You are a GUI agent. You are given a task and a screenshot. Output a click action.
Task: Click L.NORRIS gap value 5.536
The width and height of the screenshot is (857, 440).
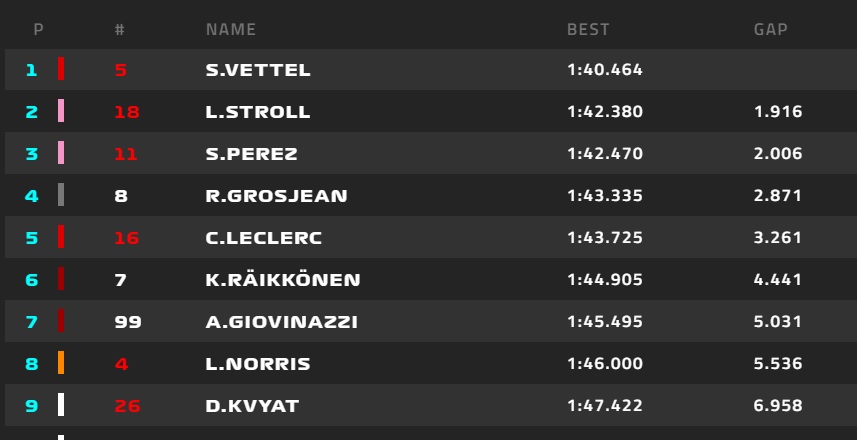[777, 364]
